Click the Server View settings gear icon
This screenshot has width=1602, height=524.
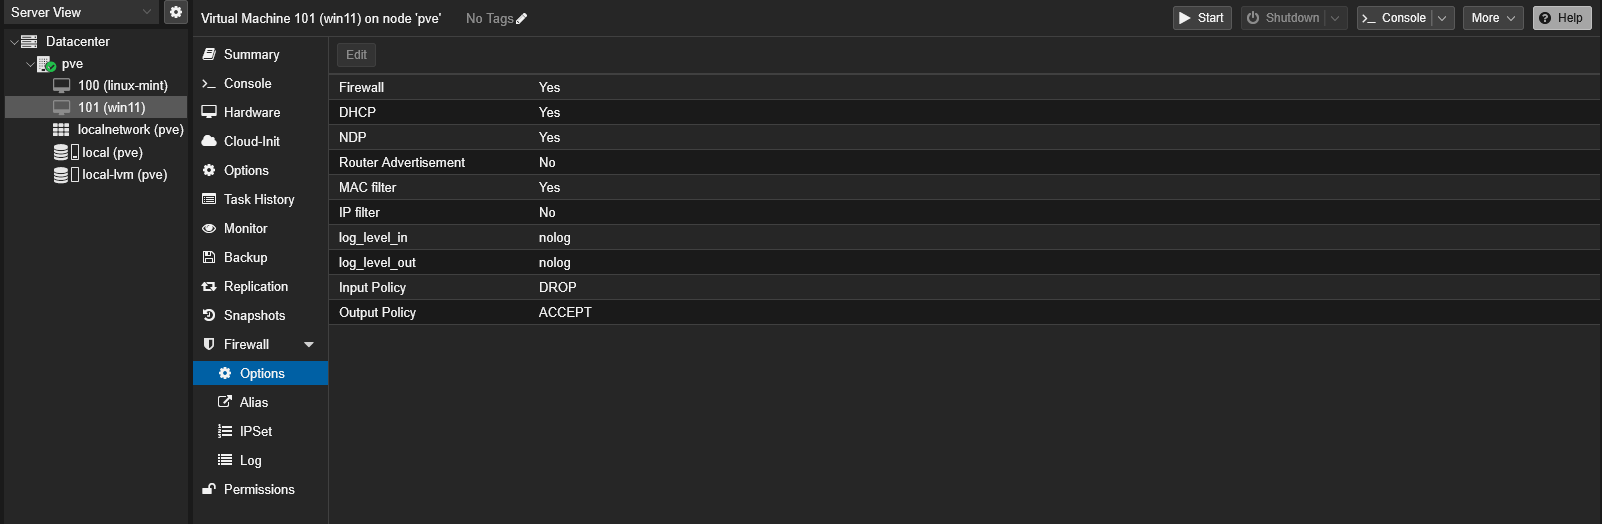point(176,12)
